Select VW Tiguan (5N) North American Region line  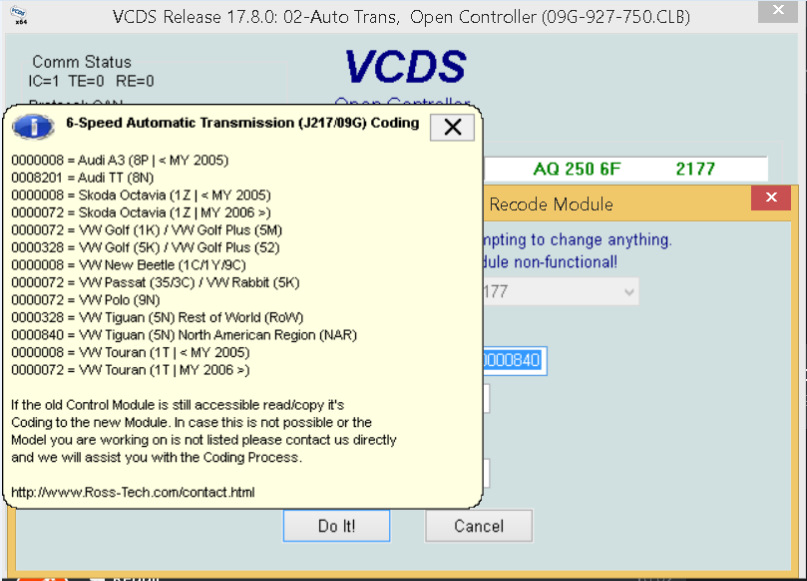pos(184,336)
